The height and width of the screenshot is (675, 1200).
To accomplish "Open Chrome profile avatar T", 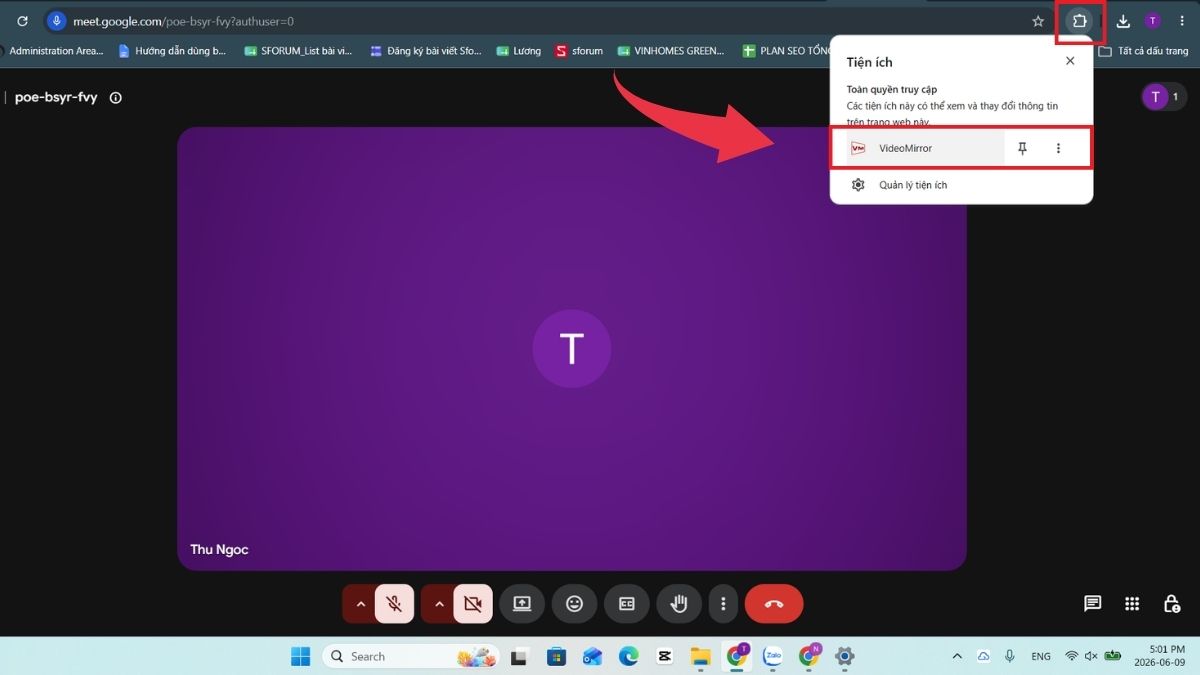I will [1153, 21].
